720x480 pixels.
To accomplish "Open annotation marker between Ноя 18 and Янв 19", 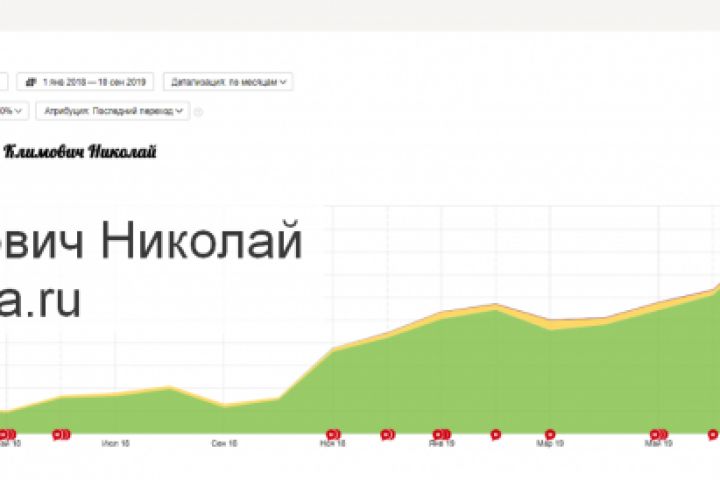I will tap(388, 435).
